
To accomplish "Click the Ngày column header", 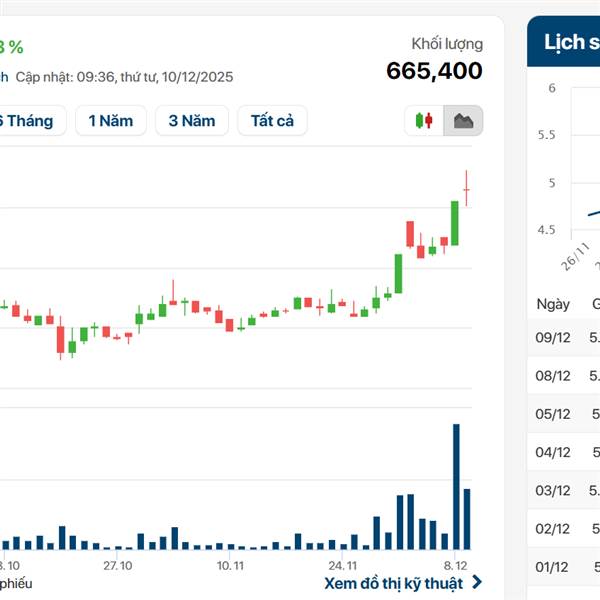I will click(x=553, y=304).
